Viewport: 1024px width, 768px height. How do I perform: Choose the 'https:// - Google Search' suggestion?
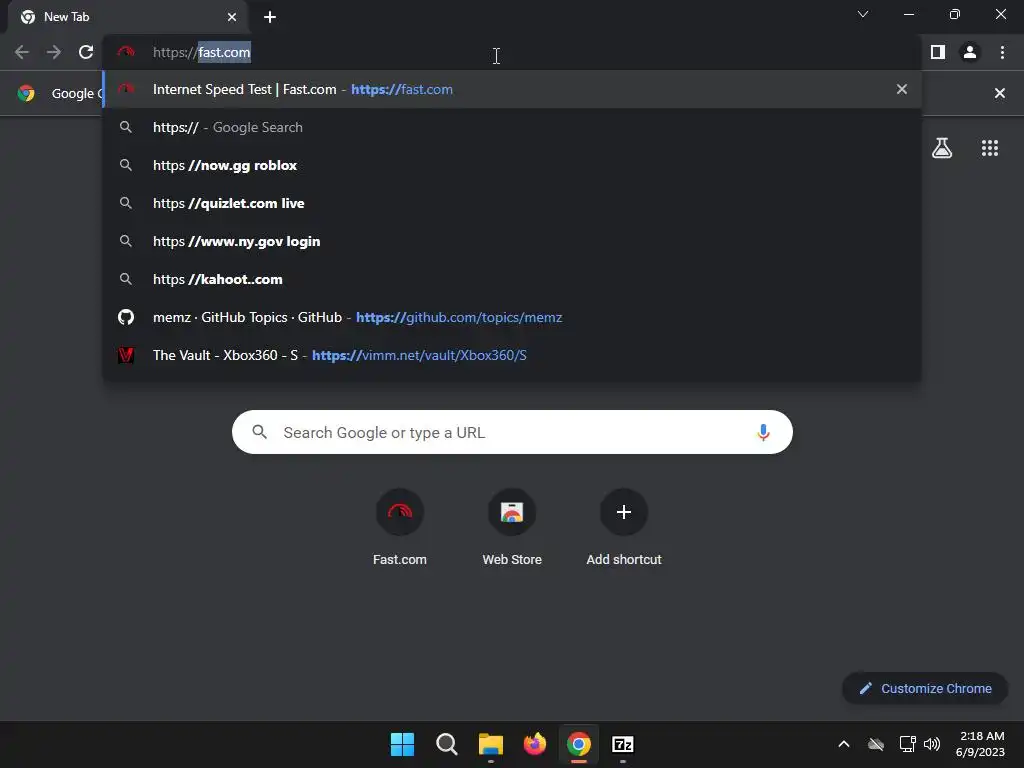tap(512, 127)
